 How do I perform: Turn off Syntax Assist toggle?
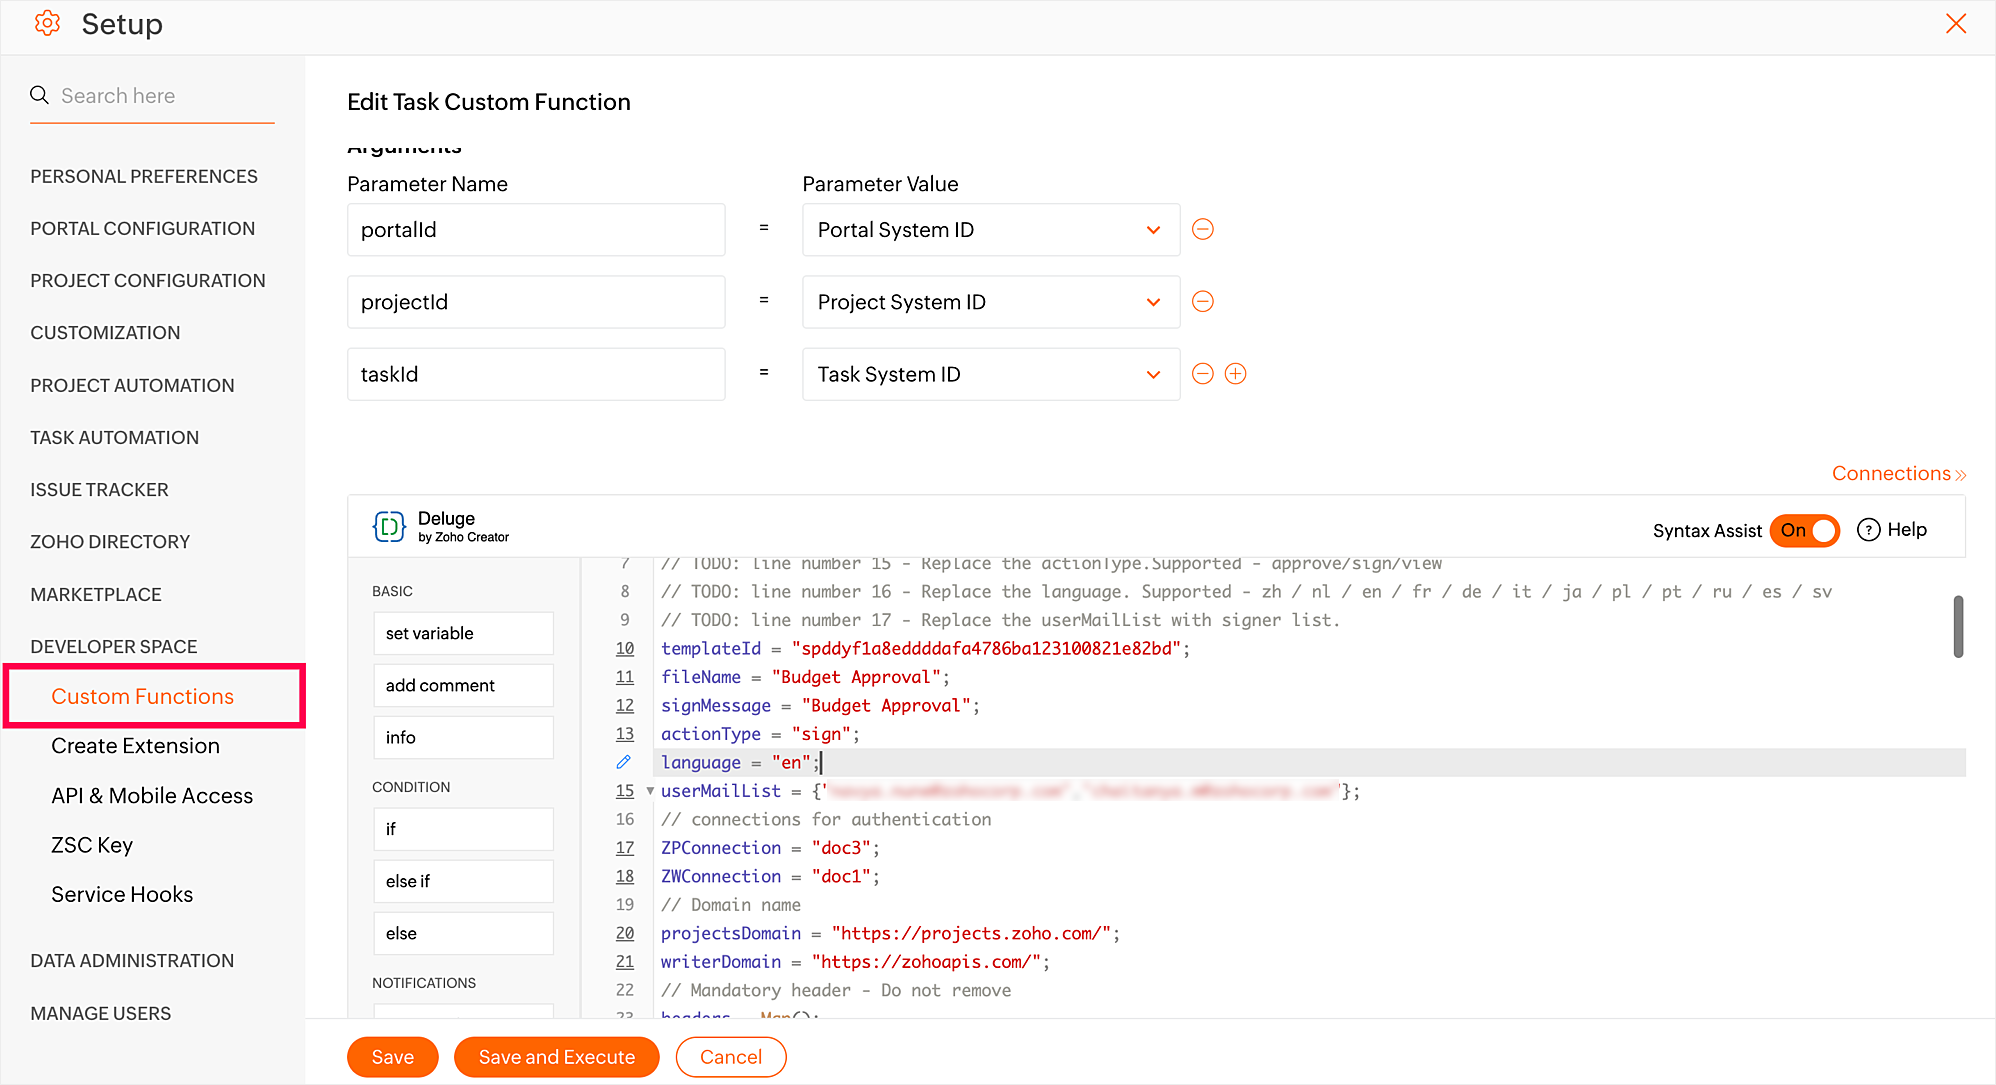click(1805, 530)
